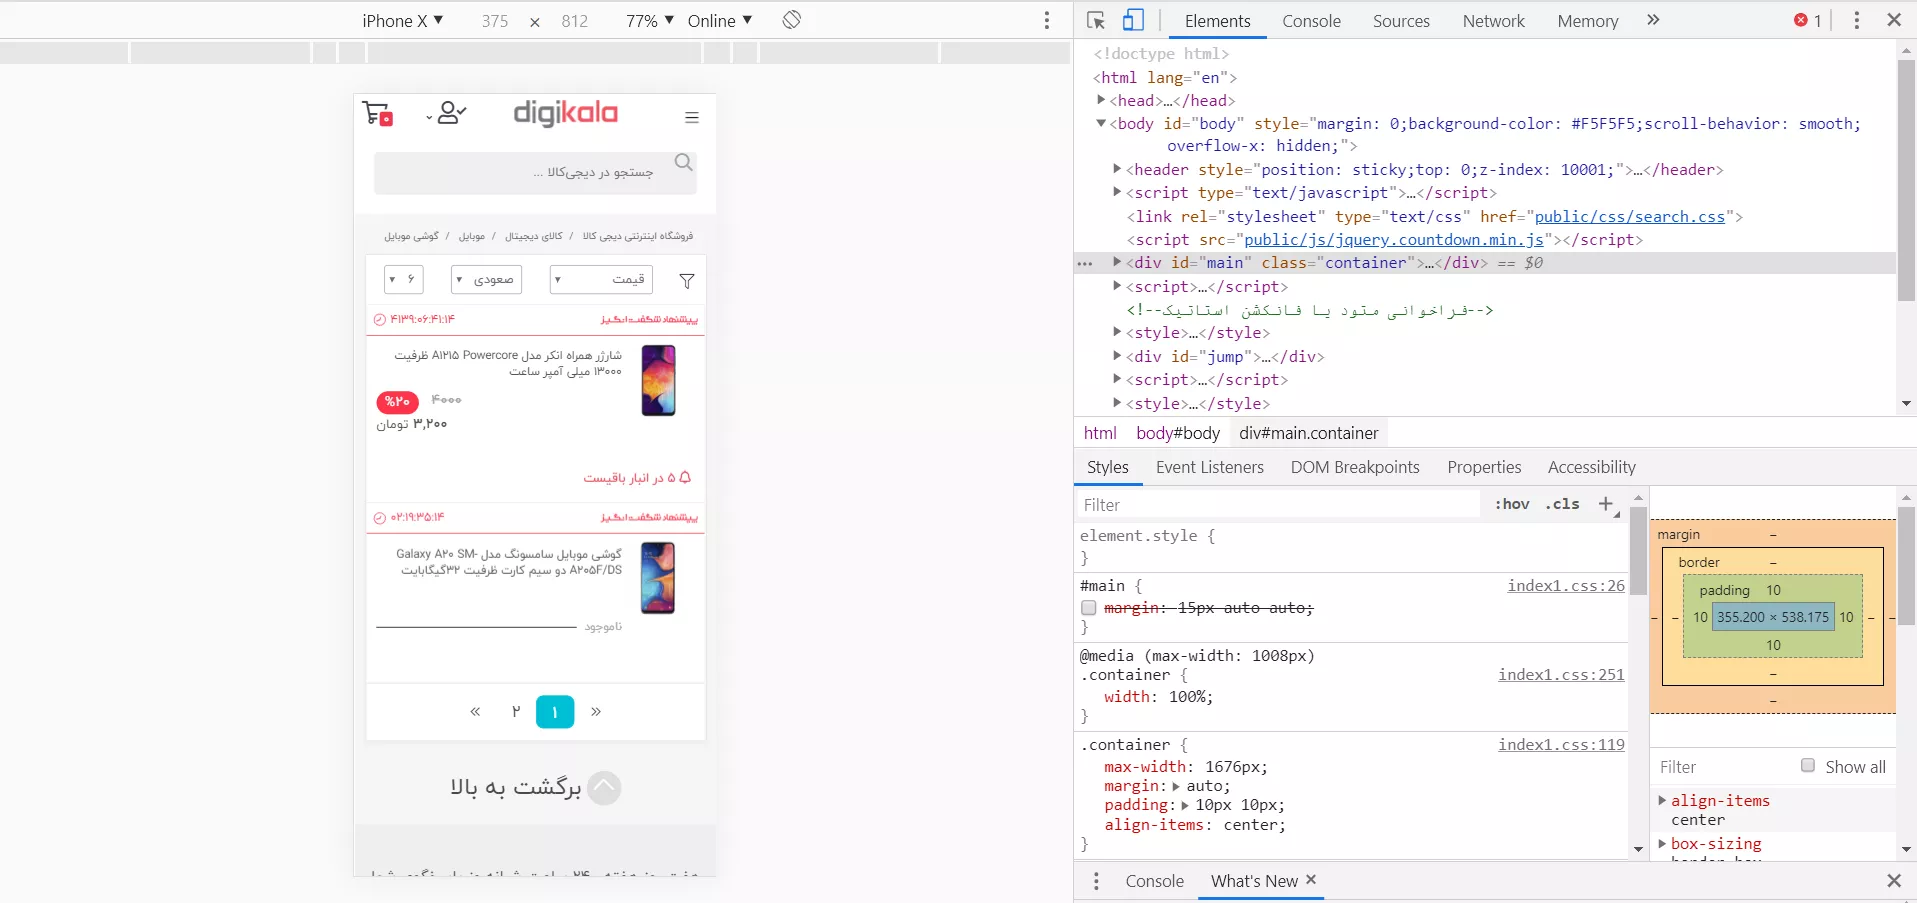Open the iPhone X device dropdown
The width and height of the screenshot is (1917, 903).
402,21
